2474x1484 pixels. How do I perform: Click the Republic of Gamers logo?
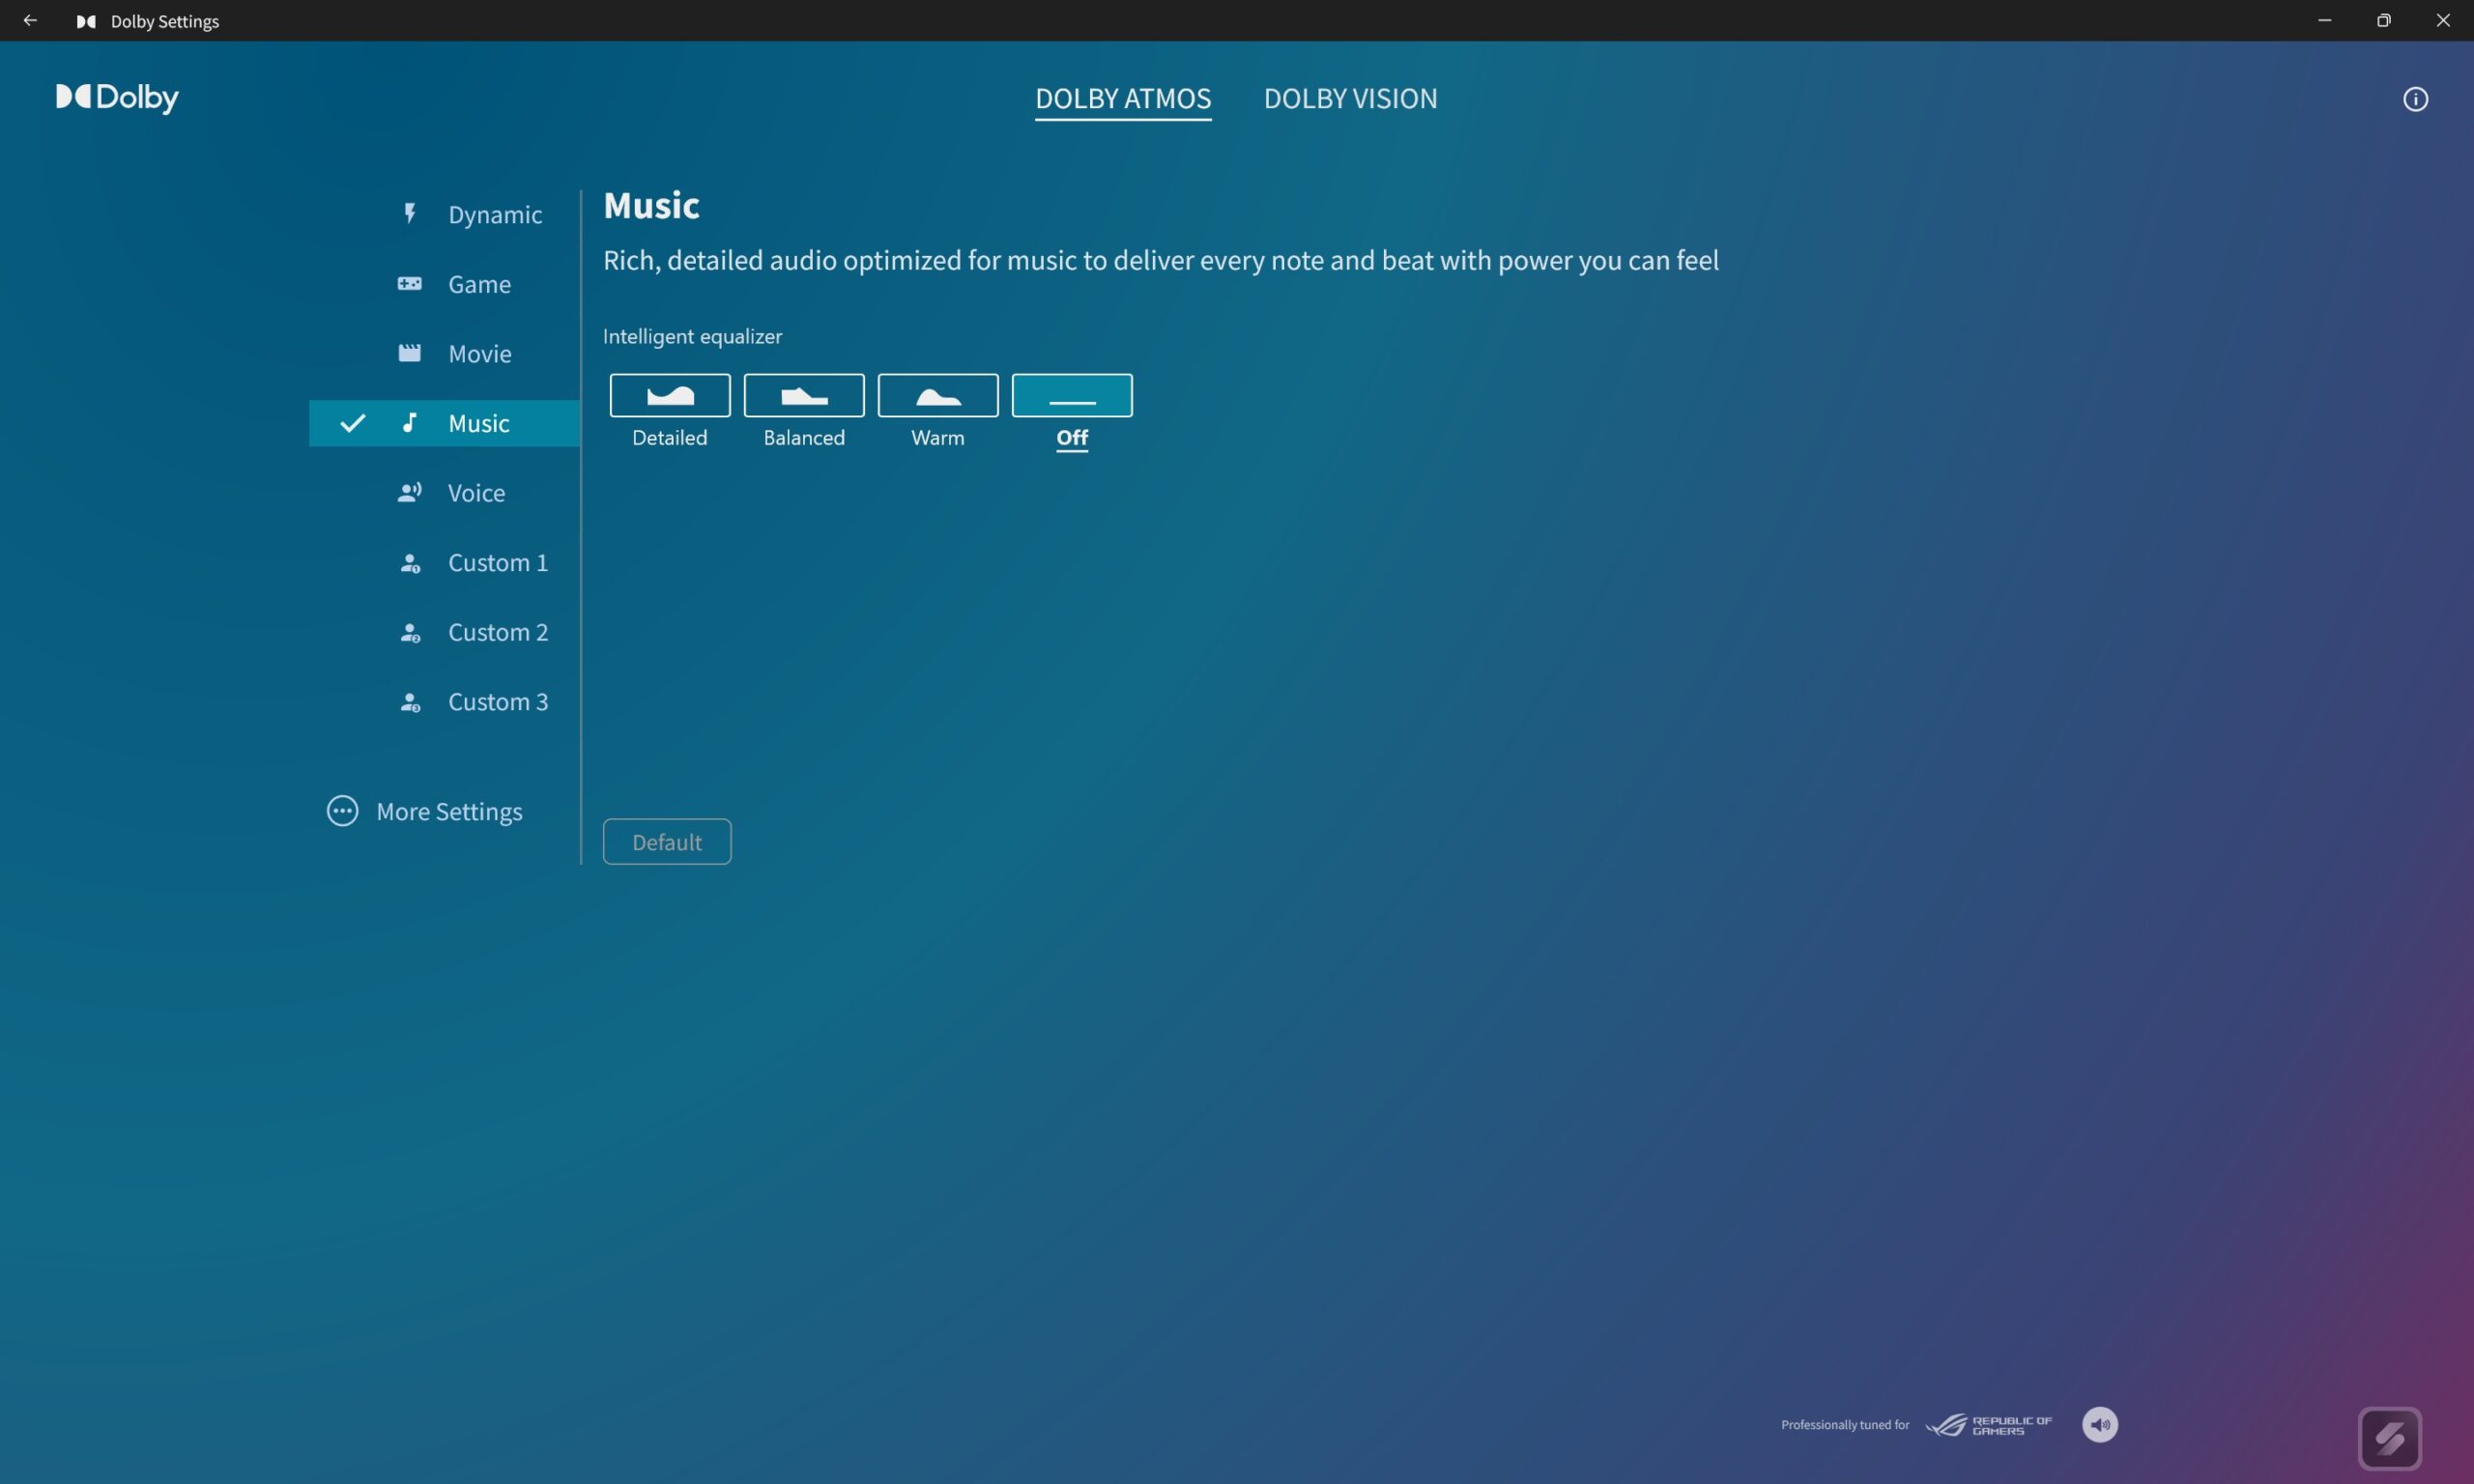pyautogui.click(x=1988, y=1424)
